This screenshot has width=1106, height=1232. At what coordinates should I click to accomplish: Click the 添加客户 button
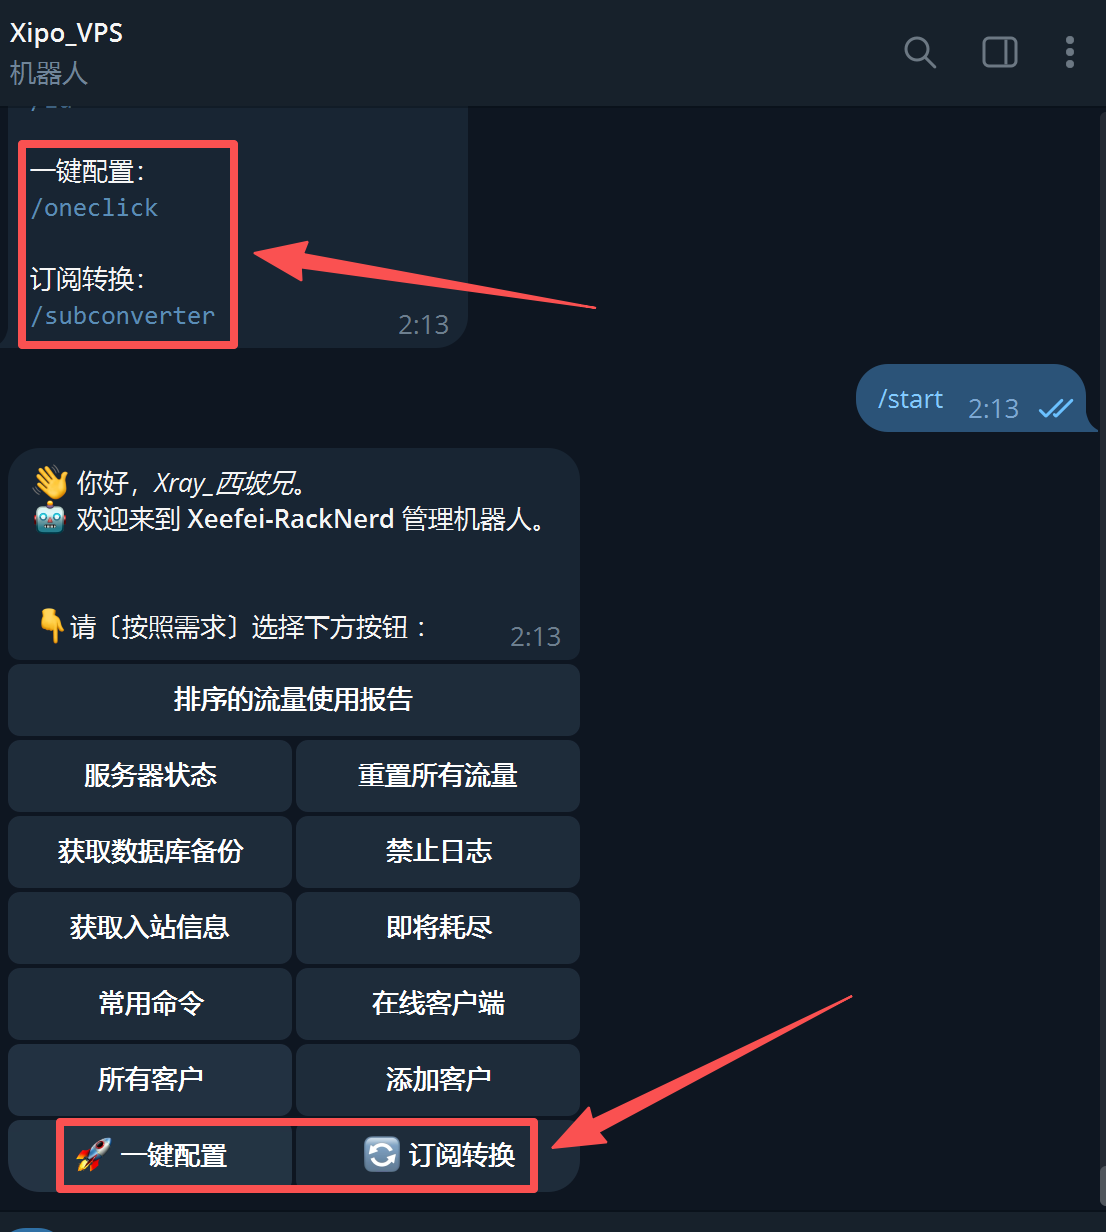(x=438, y=1080)
